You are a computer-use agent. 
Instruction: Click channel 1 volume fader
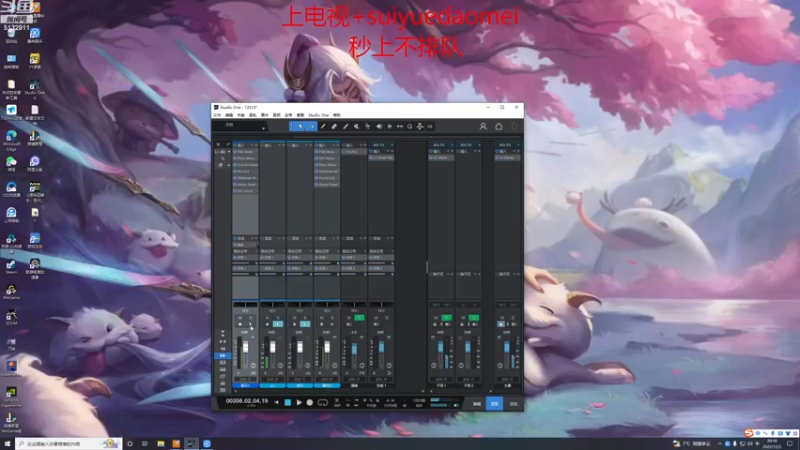tap(245, 347)
